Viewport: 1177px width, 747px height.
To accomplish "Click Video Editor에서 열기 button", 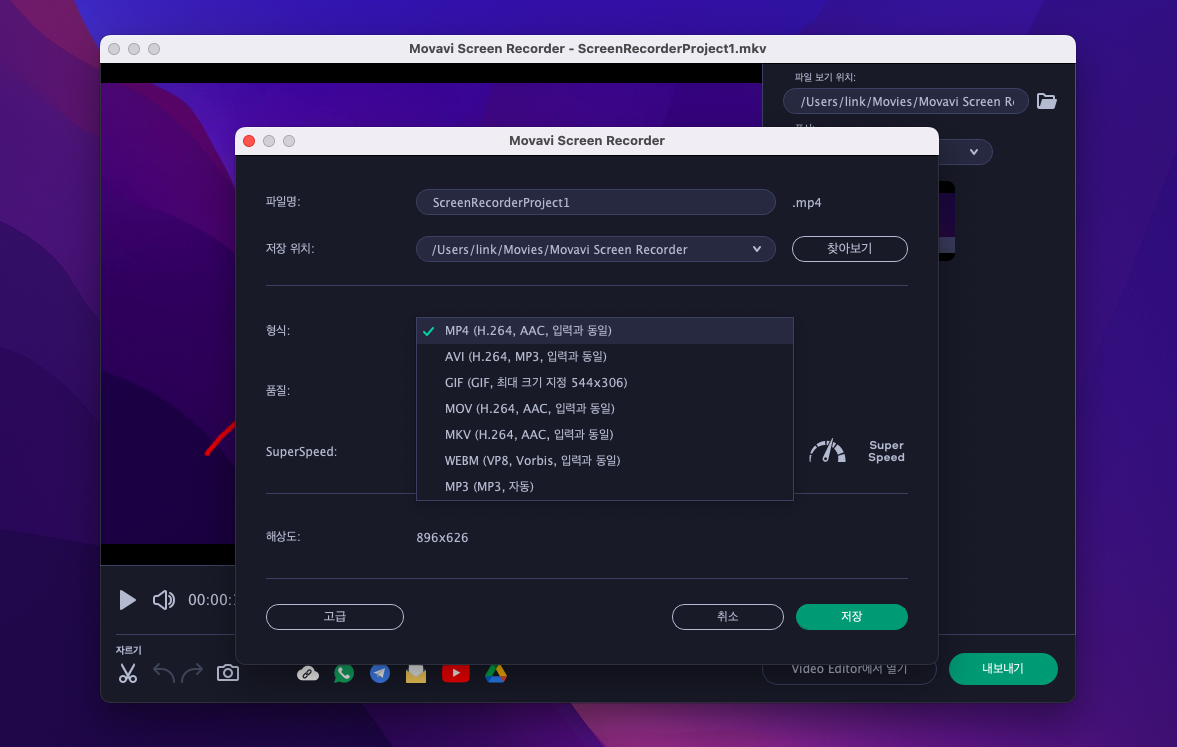I will pyautogui.click(x=849, y=668).
